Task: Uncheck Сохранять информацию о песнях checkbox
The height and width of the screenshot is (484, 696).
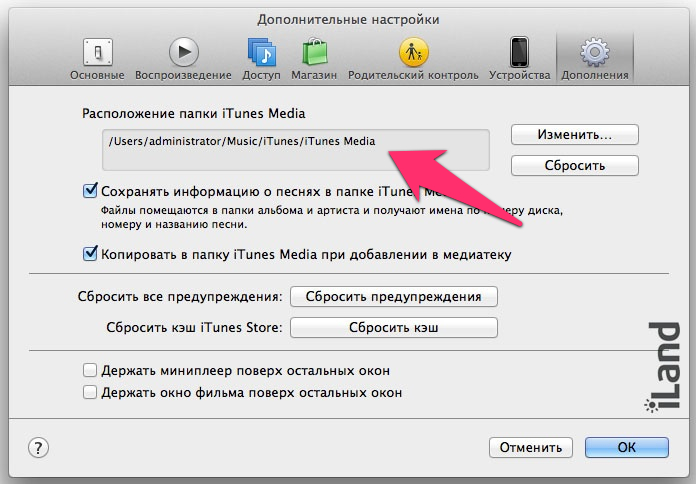Action: (90, 191)
